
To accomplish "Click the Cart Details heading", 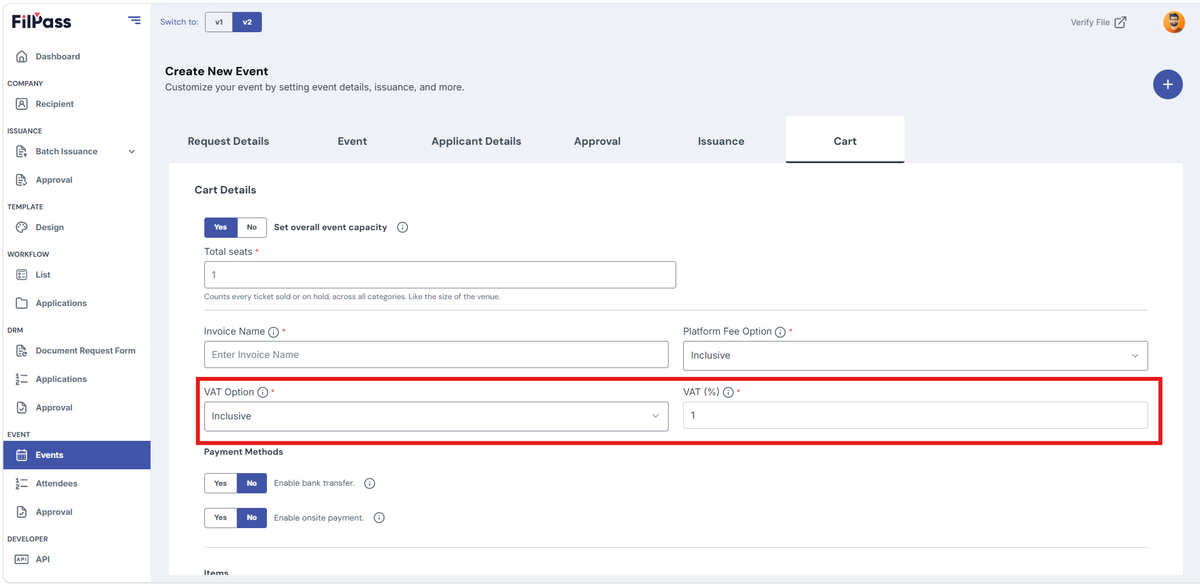I will (x=225, y=190).
